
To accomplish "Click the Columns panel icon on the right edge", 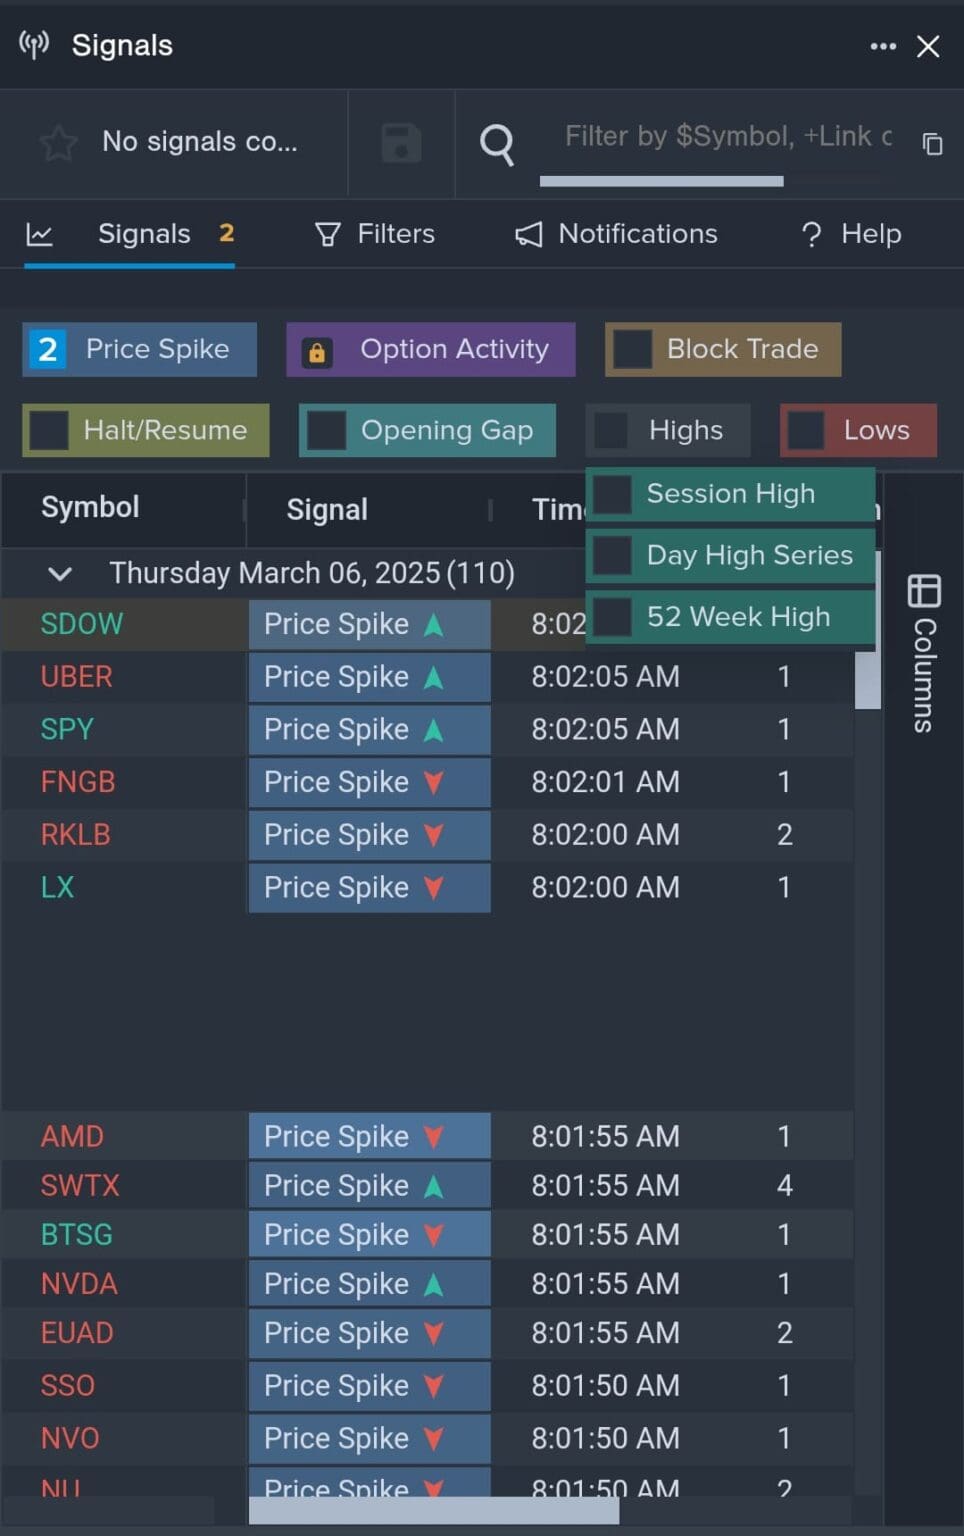I will 922,592.
